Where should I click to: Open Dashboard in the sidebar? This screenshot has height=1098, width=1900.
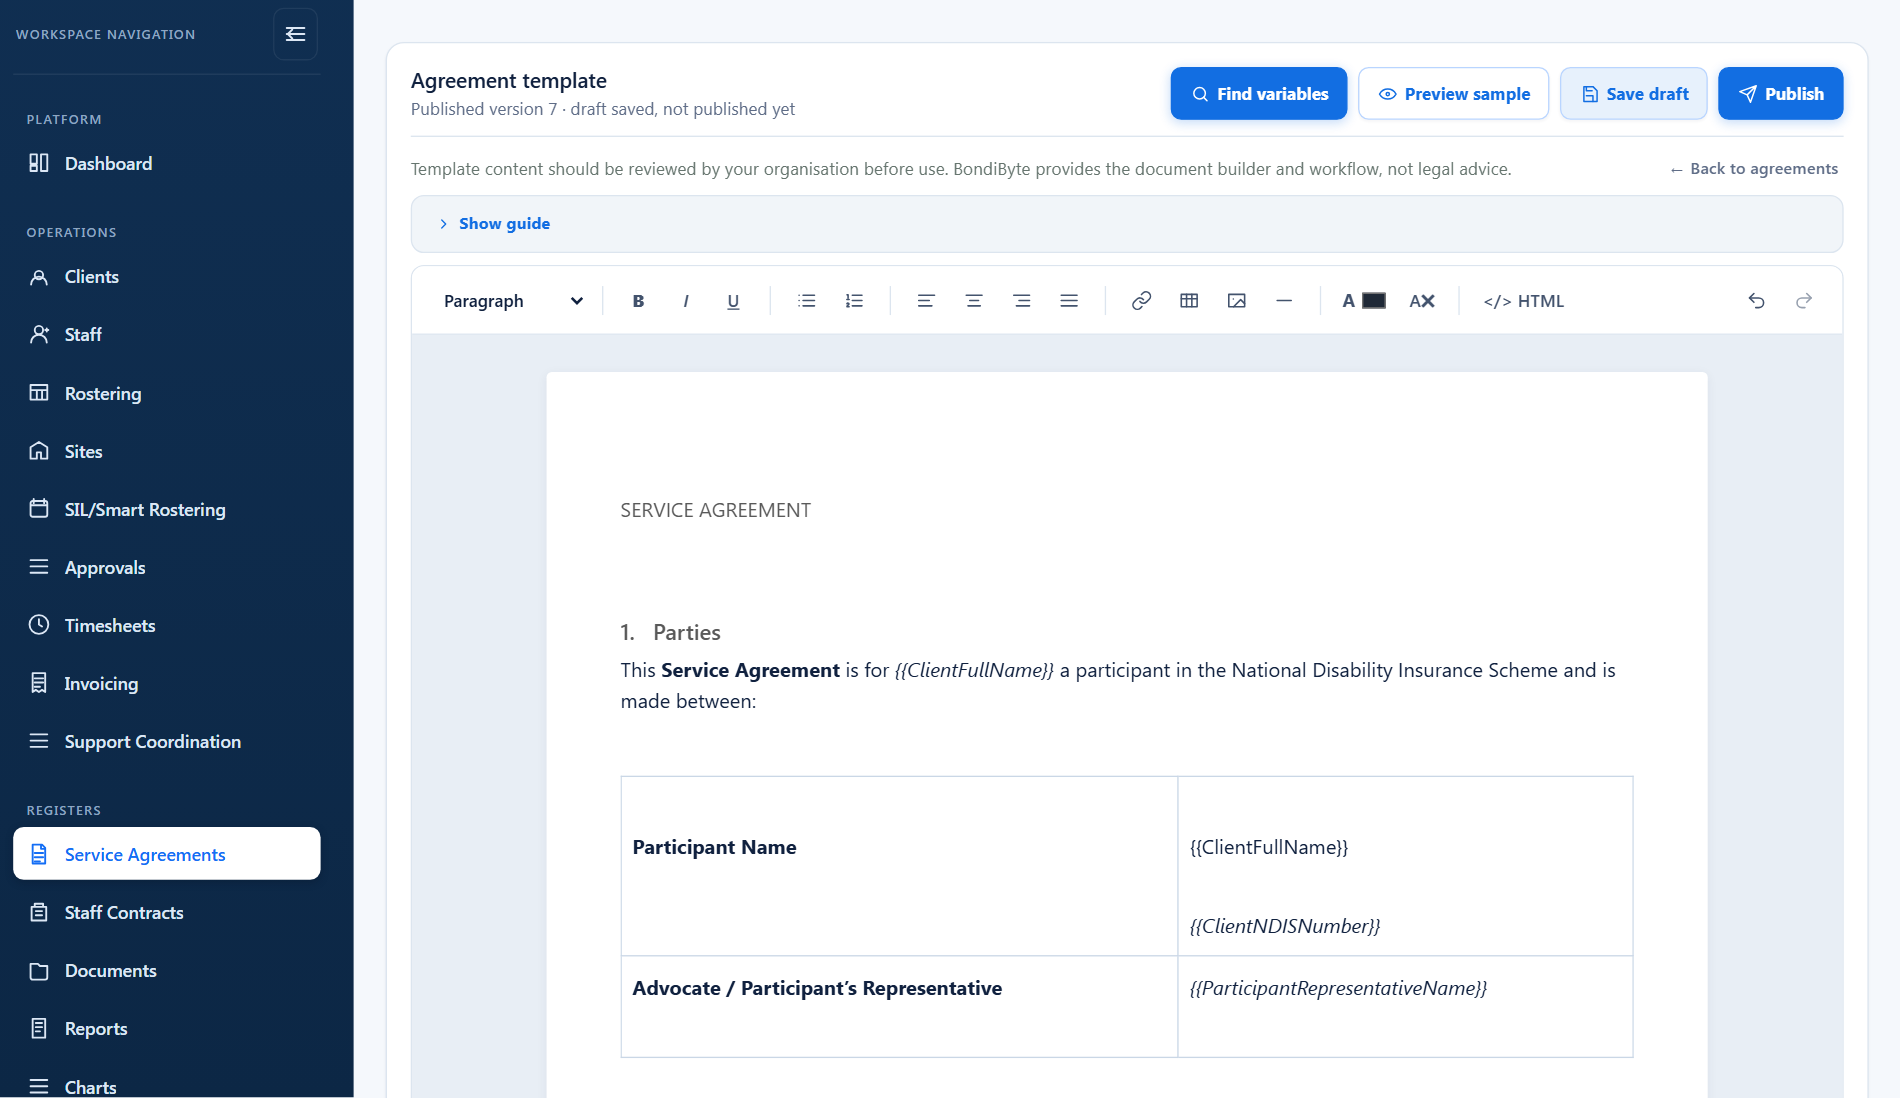166,163
